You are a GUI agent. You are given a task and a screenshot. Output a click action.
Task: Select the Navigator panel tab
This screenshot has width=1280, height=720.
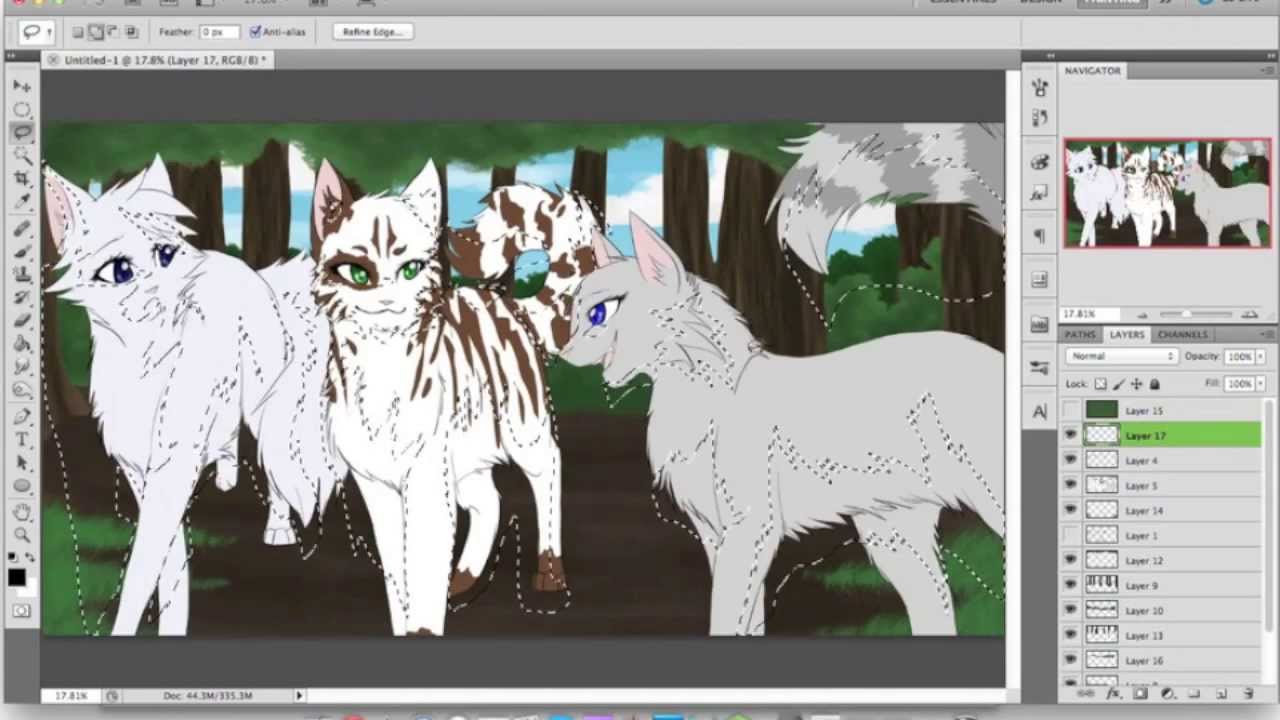(1092, 71)
